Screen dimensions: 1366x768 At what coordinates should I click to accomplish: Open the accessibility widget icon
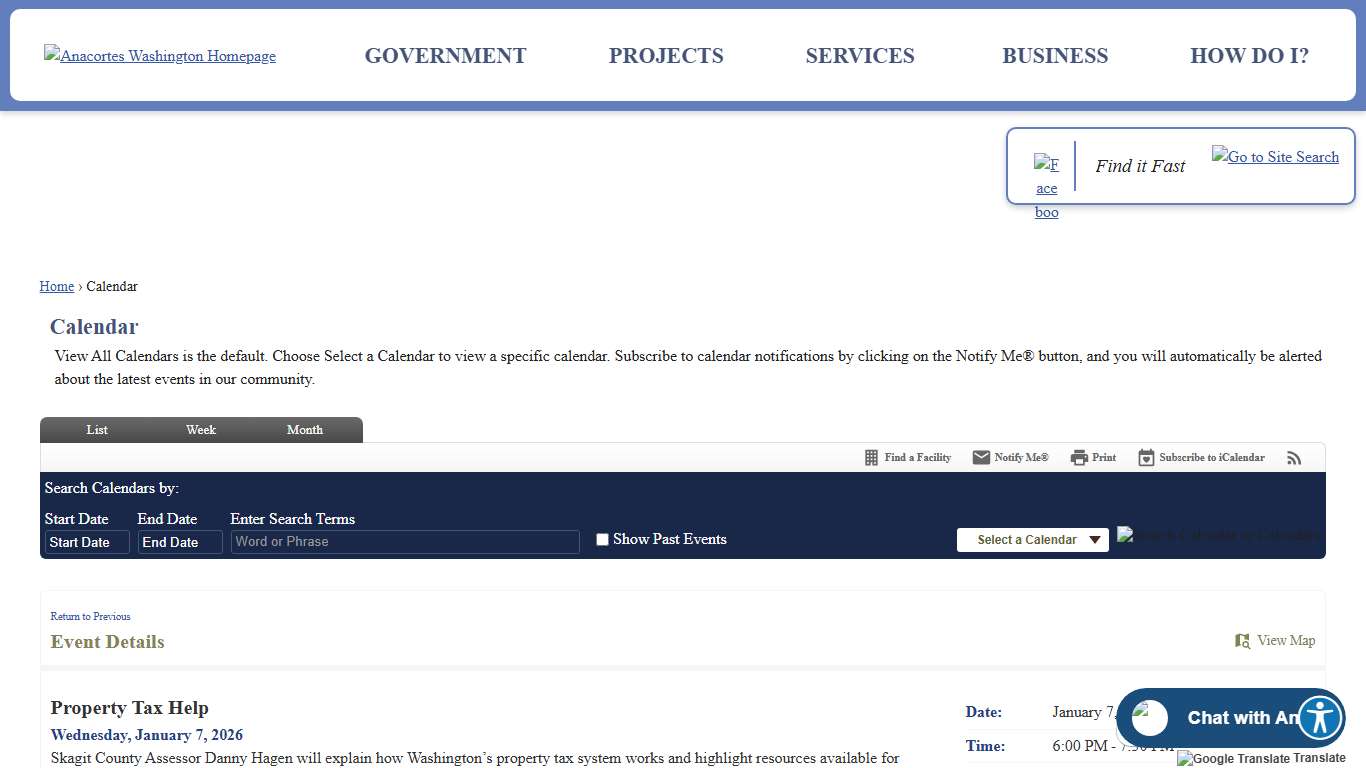click(x=1319, y=717)
